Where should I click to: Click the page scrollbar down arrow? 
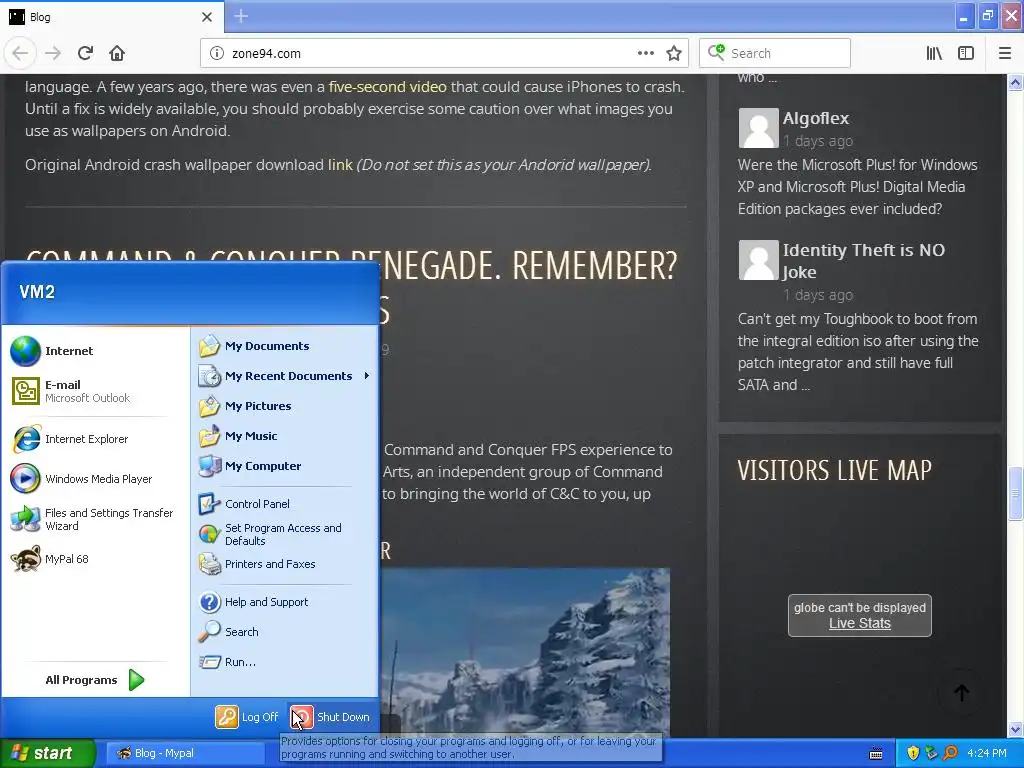click(1016, 729)
